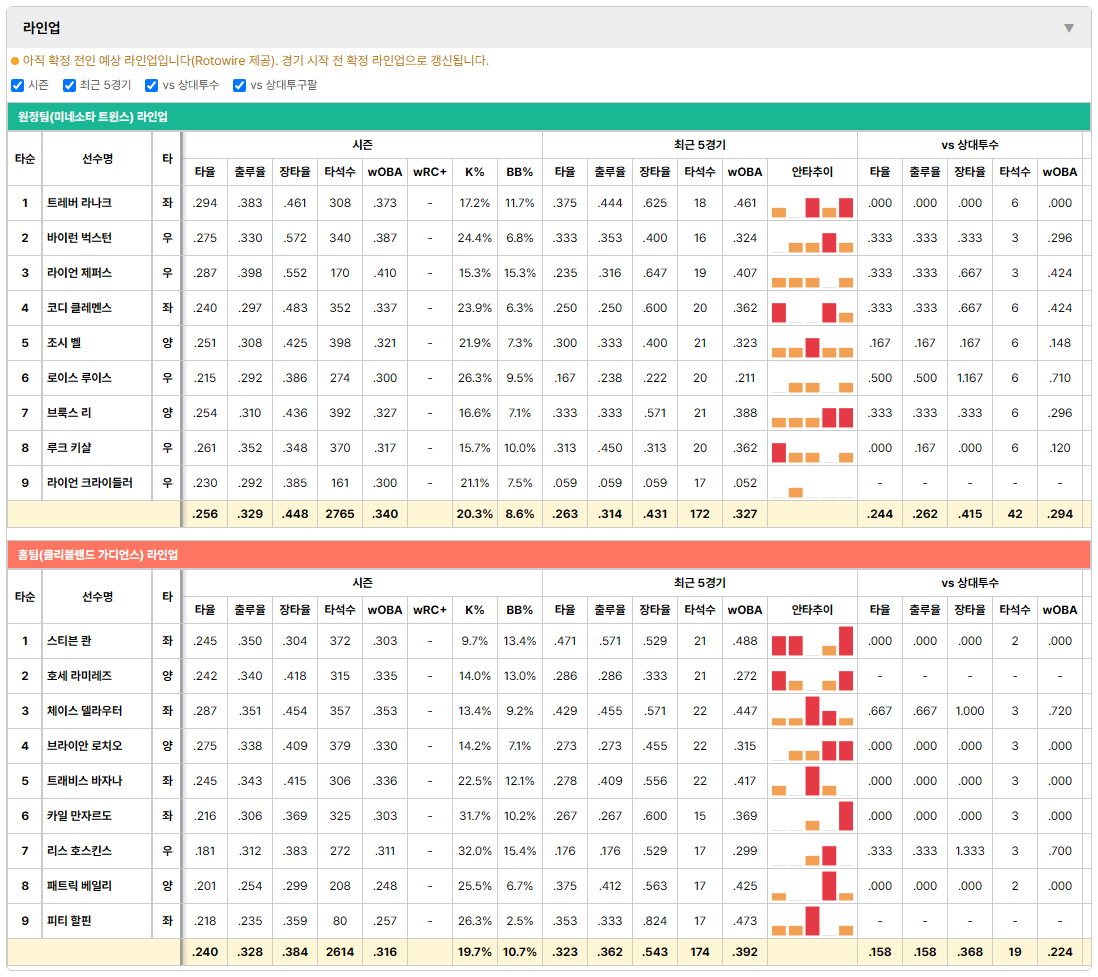
Task: Uncheck the 시즌 checkbox
Action: pyautogui.click(x=18, y=85)
